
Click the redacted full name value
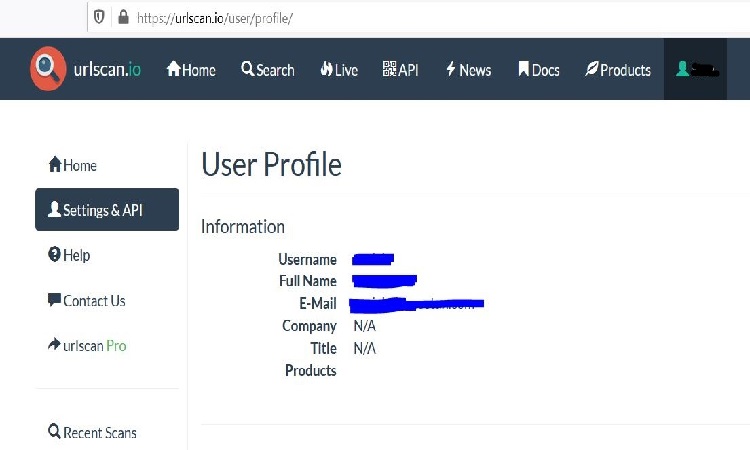click(384, 281)
